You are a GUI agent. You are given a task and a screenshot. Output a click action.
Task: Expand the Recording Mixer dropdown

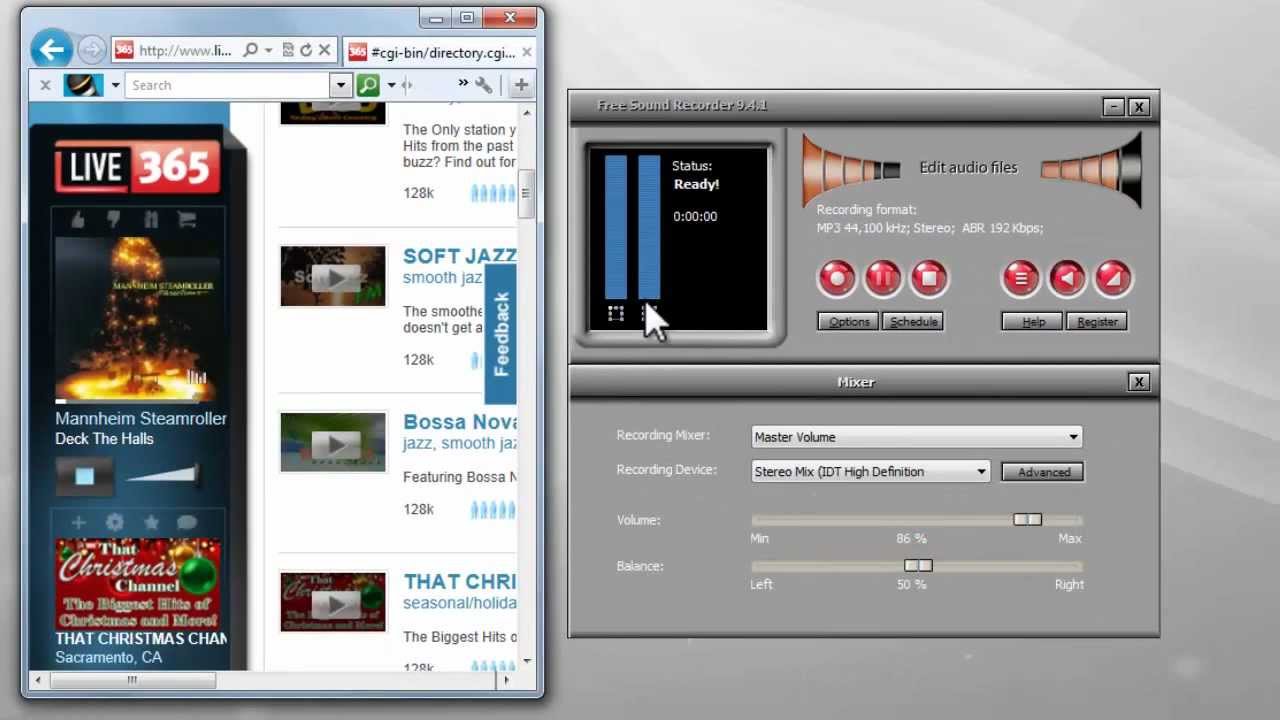pos(1073,437)
